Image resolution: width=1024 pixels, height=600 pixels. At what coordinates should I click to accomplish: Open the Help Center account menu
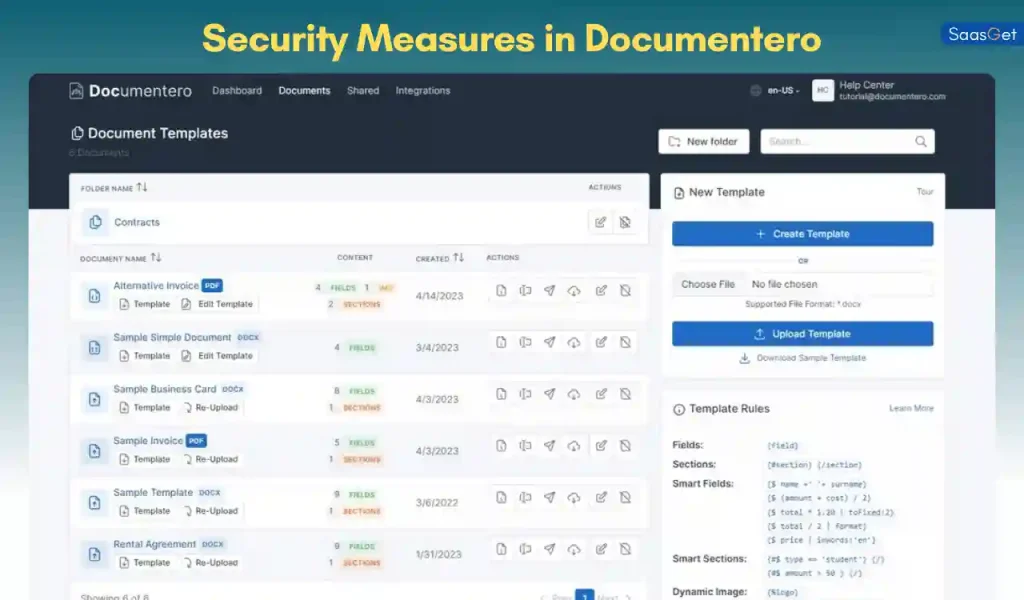[x=879, y=91]
